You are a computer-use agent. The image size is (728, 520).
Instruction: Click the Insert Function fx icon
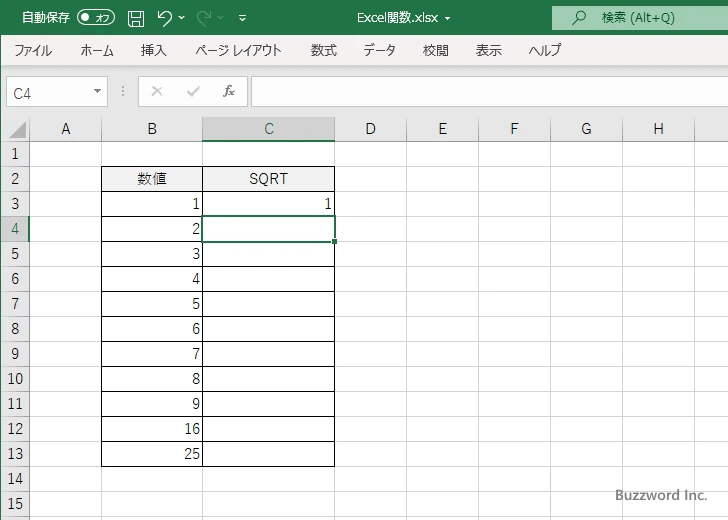coord(229,91)
